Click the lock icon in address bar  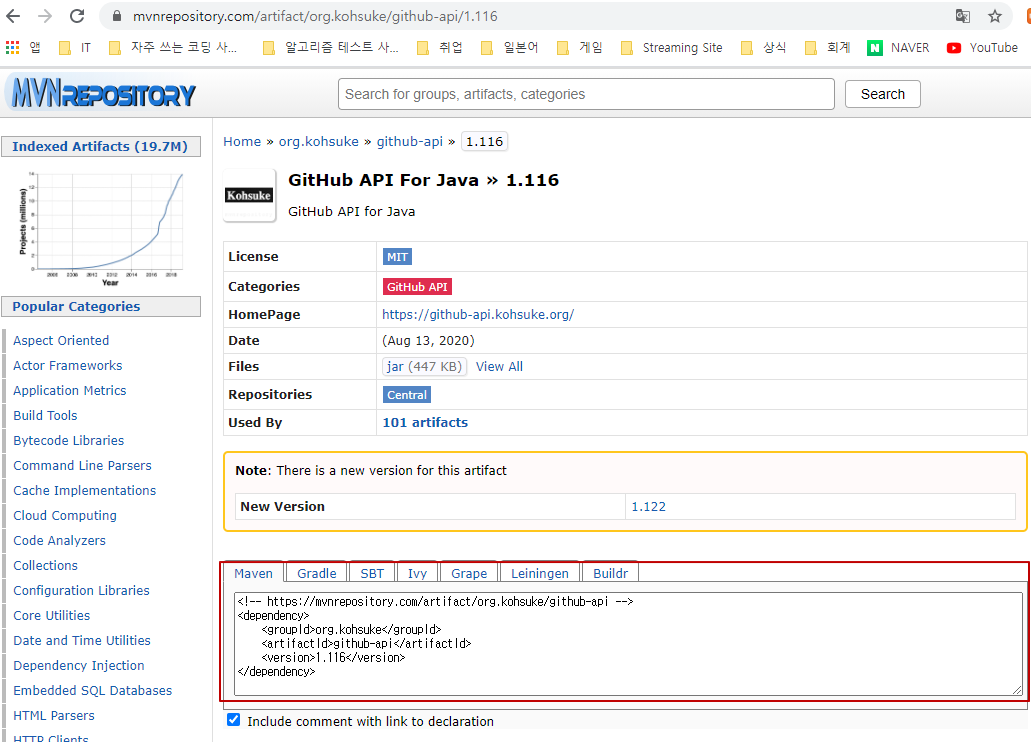116,16
